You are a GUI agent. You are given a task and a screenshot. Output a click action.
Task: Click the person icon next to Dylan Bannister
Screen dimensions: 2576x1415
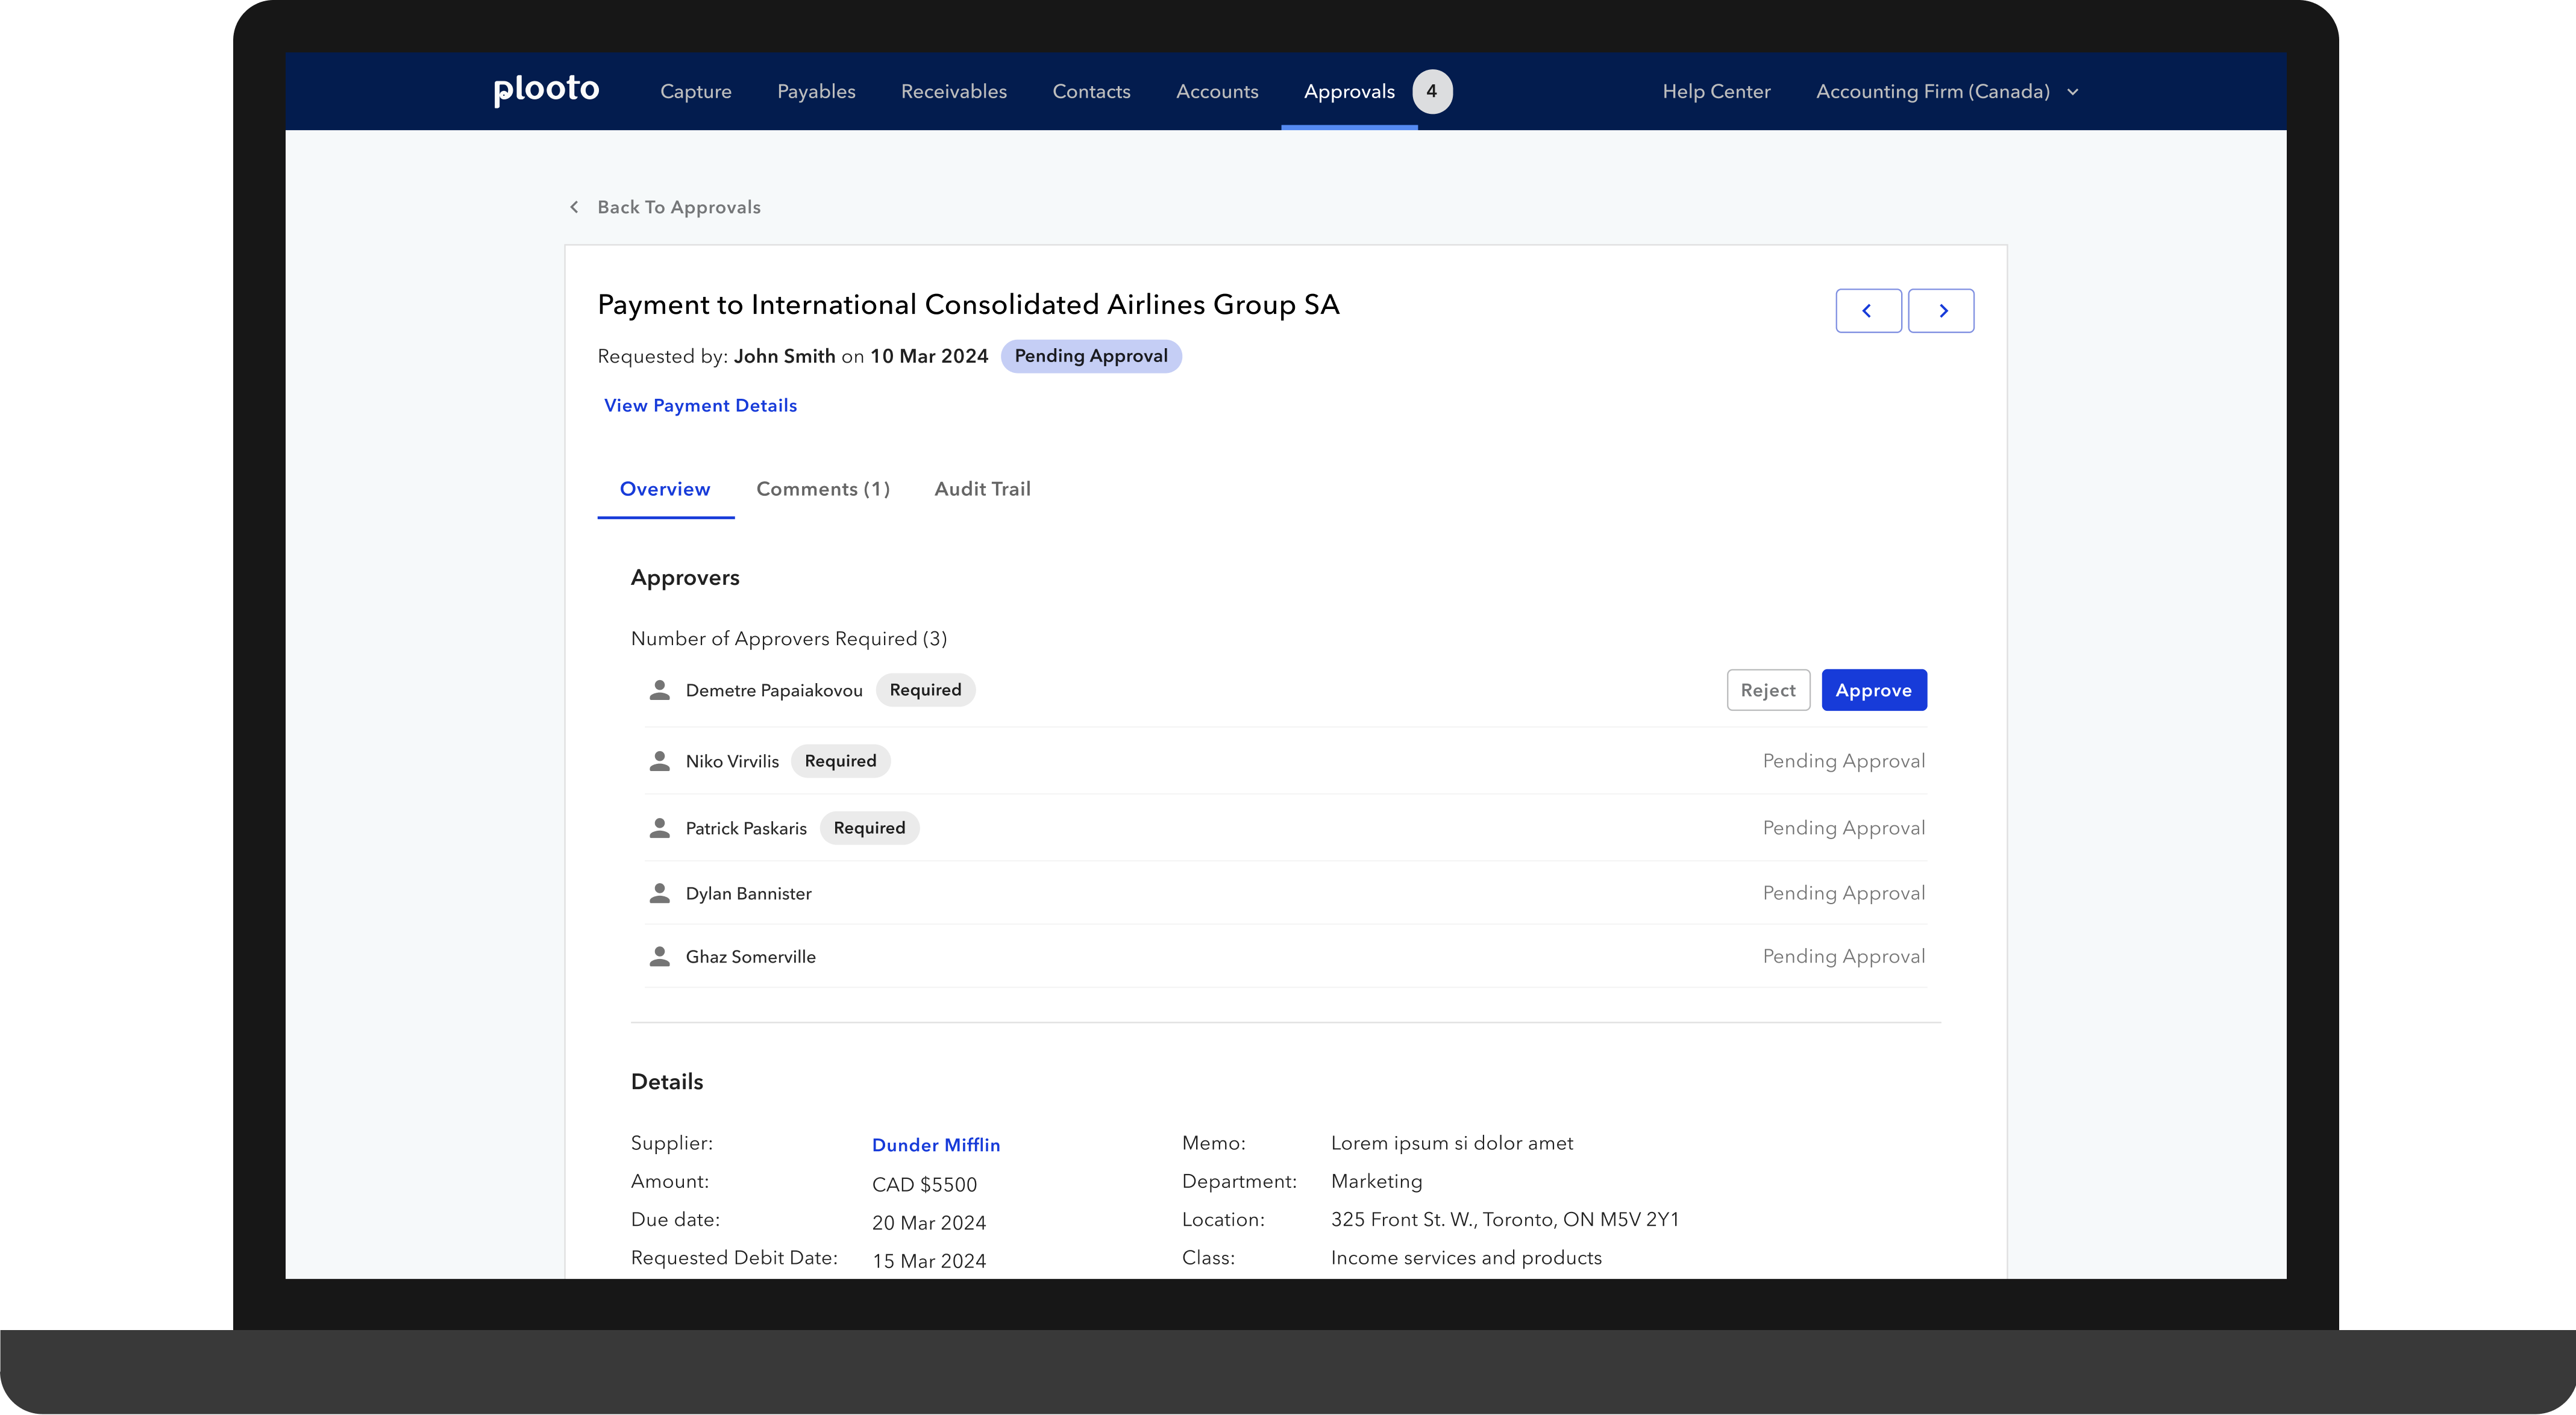tap(660, 893)
